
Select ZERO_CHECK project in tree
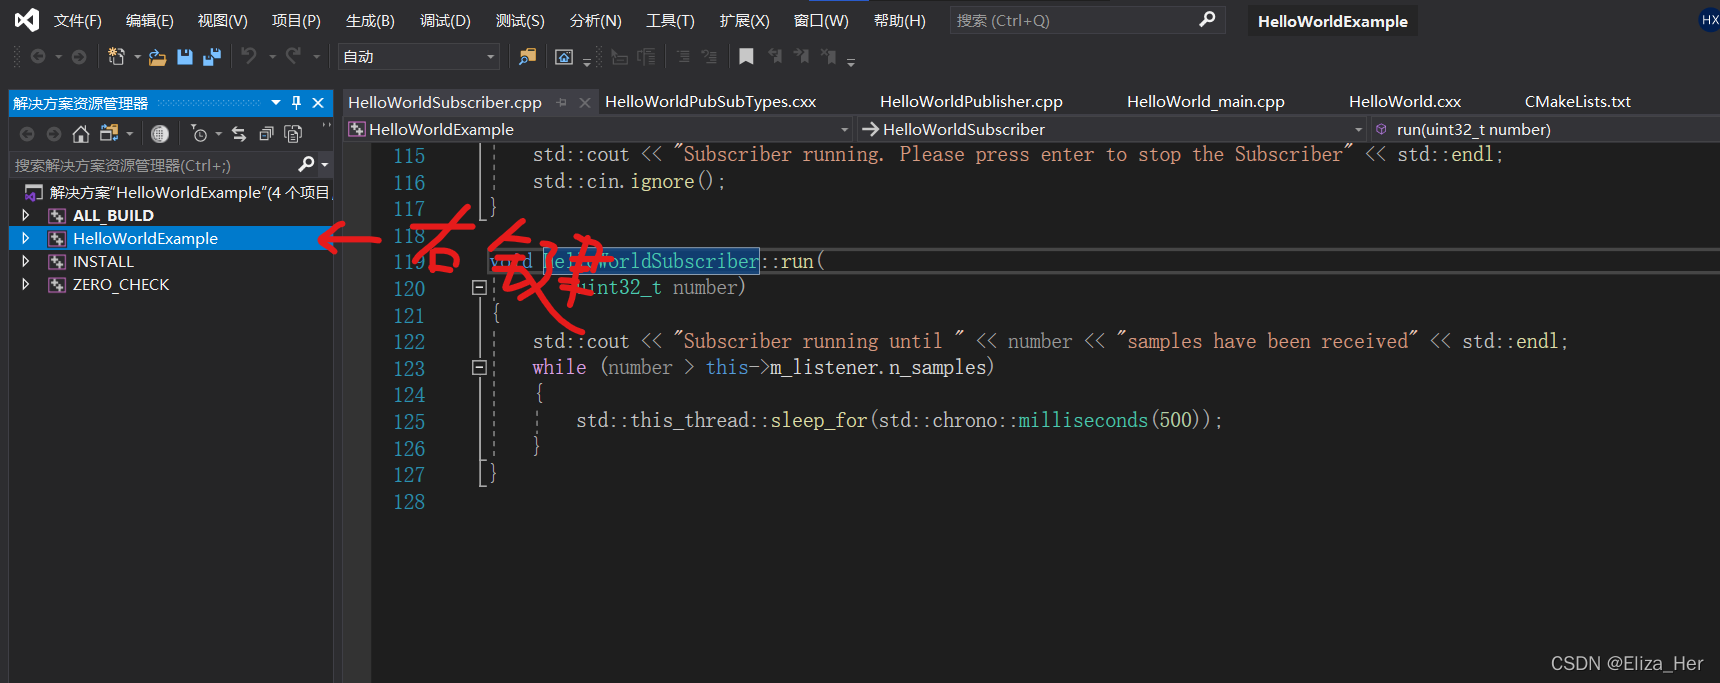coord(121,284)
